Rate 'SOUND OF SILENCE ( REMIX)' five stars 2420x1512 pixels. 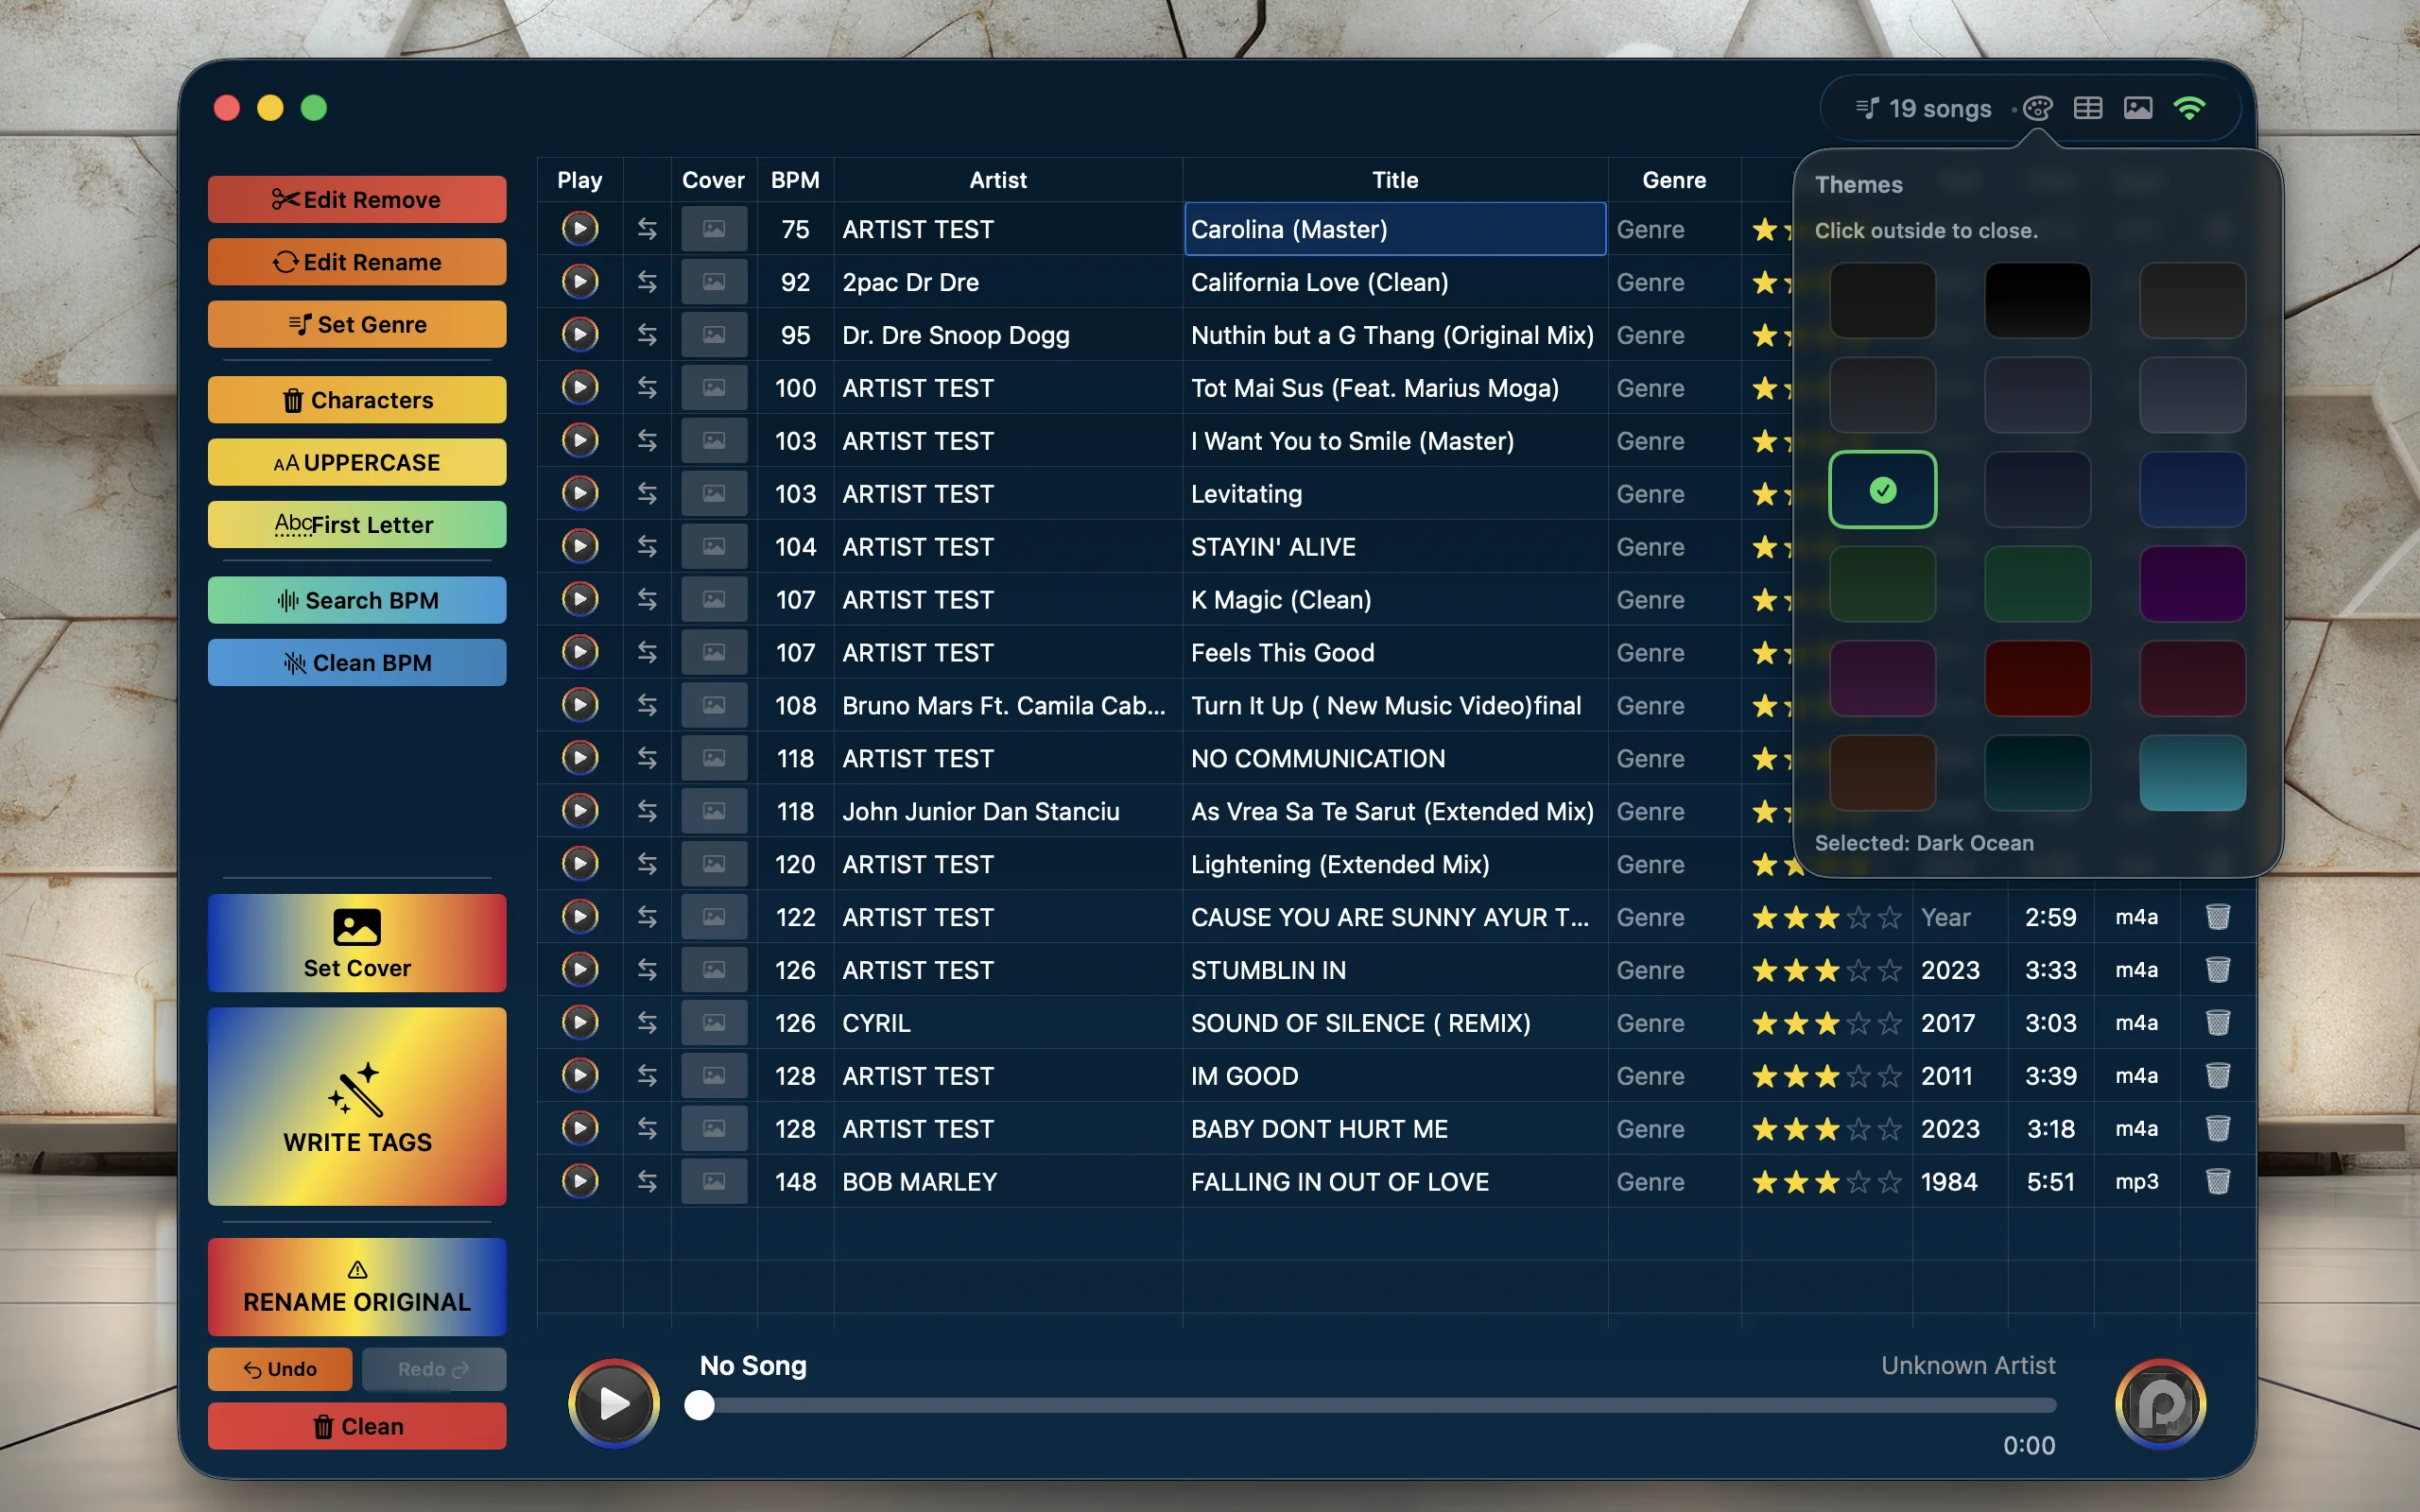pyautogui.click(x=1889, y=1023)
